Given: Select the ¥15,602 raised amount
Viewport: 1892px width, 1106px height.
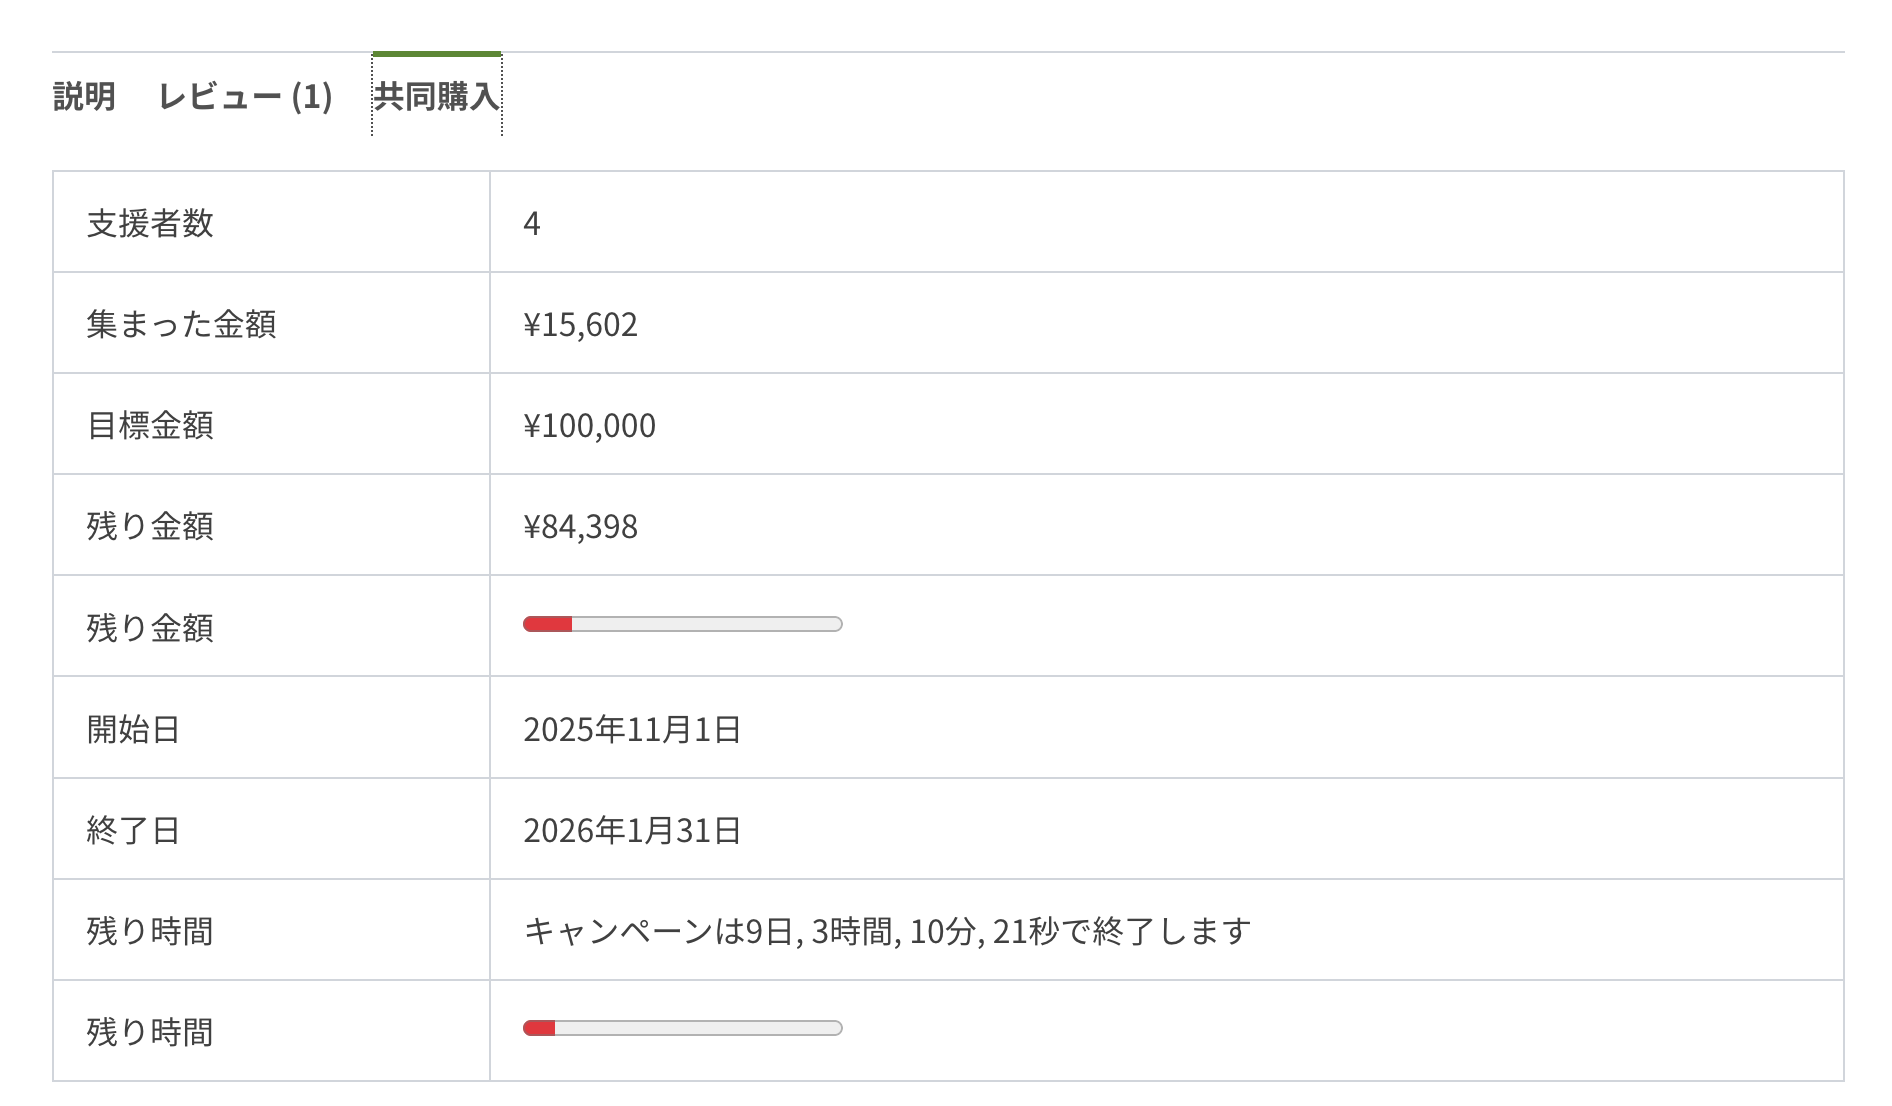Looking at the screenshot, I should pyautogui.click(x=580, y=324).
